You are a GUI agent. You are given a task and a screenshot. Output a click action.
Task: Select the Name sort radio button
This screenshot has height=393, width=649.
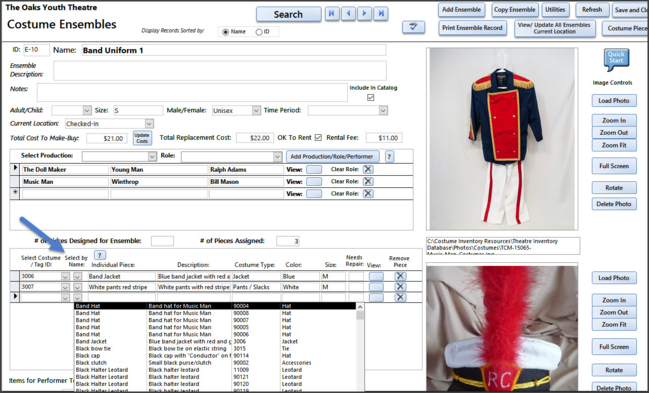click(226, 32)
